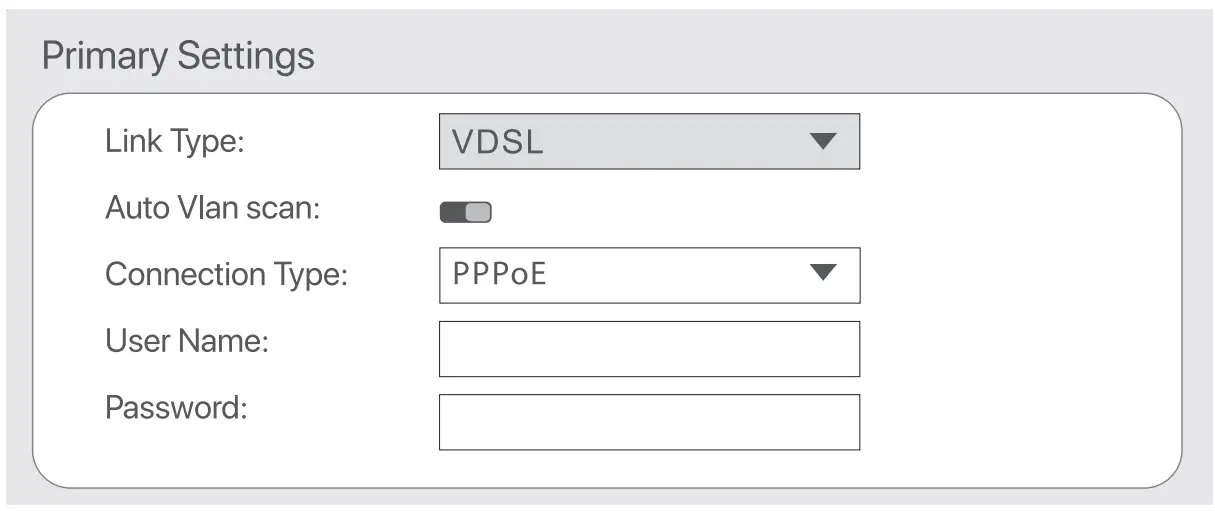Open the Link Type dropdown
Image resolution: width=1215 pixels, height=511 pixels.
pos(648,141)
